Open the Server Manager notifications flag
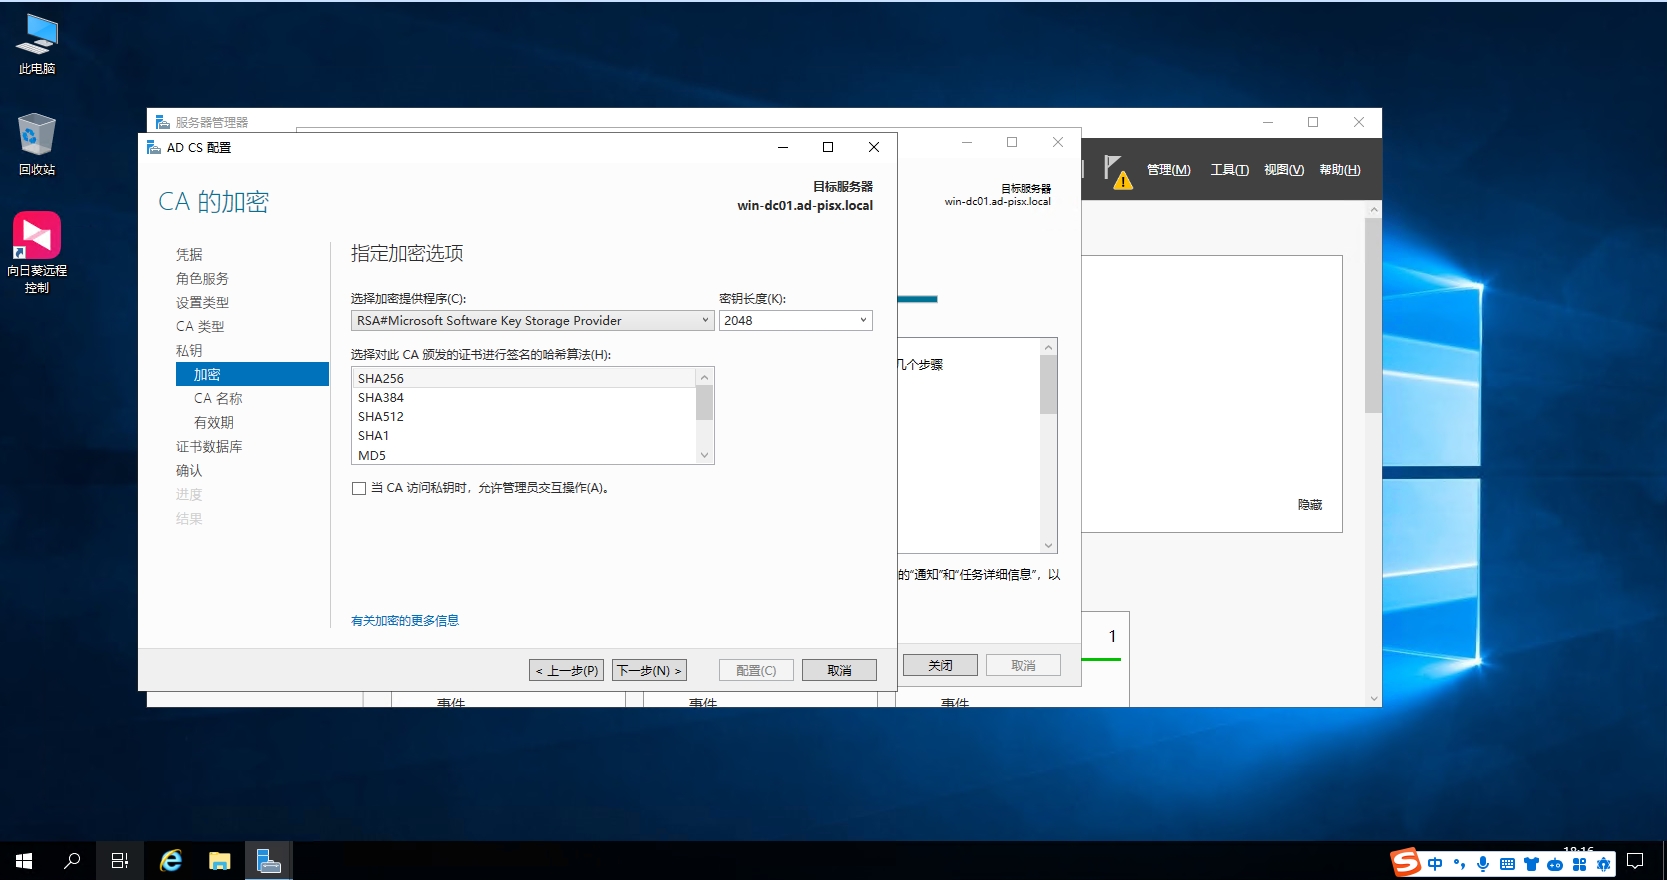 (x=1117, y=170)
